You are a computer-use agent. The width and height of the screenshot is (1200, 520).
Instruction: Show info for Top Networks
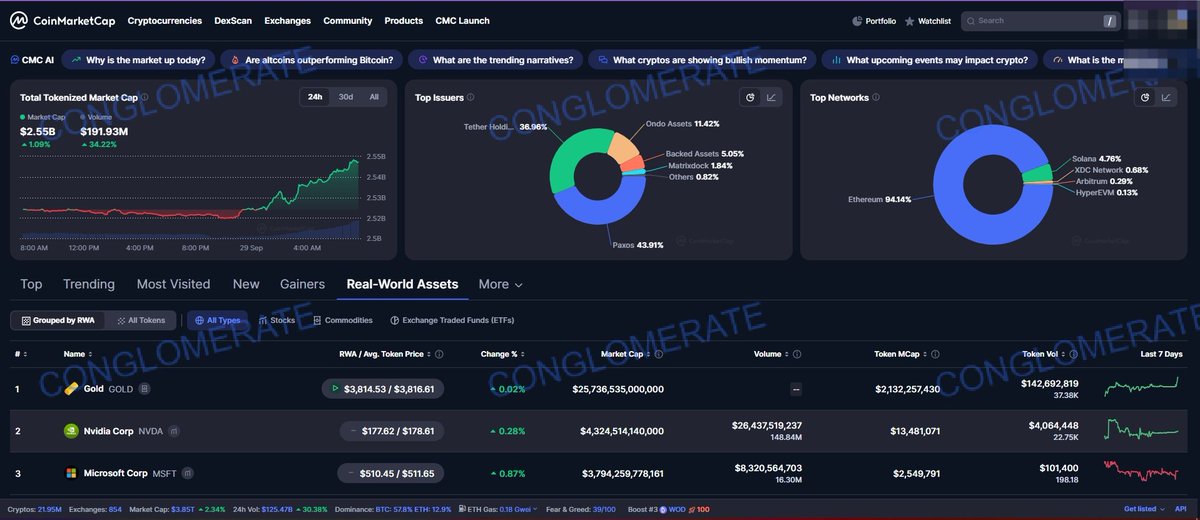tap(877, 98)
